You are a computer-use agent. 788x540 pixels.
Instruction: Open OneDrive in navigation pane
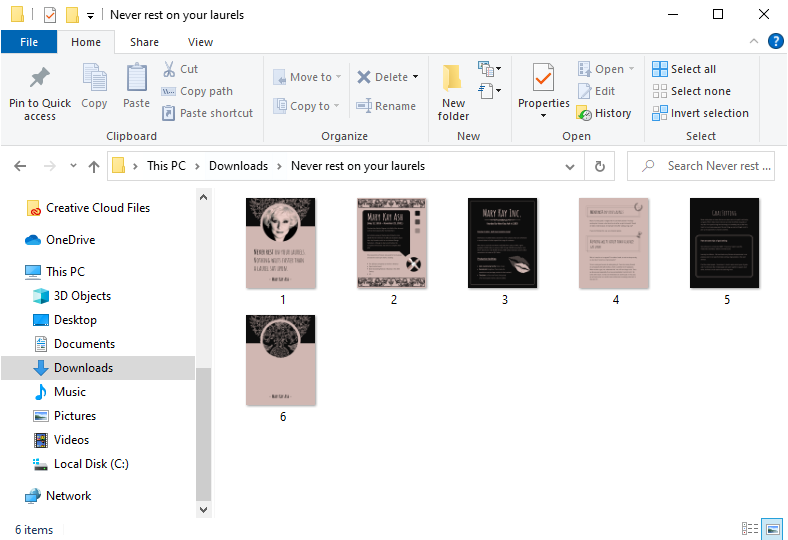60,240
